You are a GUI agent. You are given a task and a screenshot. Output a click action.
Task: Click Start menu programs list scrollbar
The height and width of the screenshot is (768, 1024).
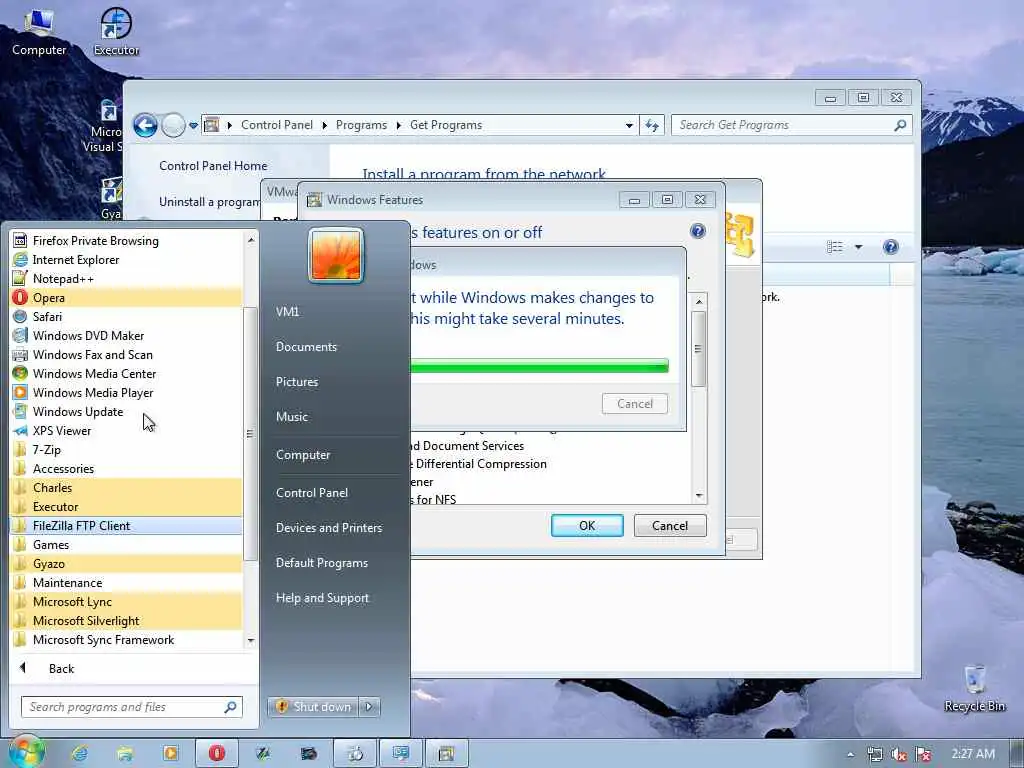pyautogui.click(x=250, y=433)
